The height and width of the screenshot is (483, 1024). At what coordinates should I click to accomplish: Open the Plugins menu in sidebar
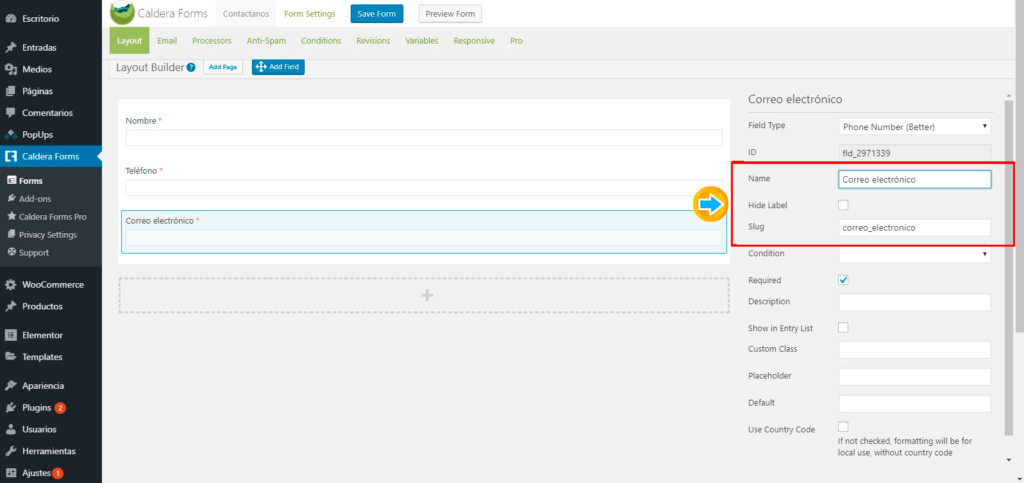pyautogui.click(x=37, y=407)
